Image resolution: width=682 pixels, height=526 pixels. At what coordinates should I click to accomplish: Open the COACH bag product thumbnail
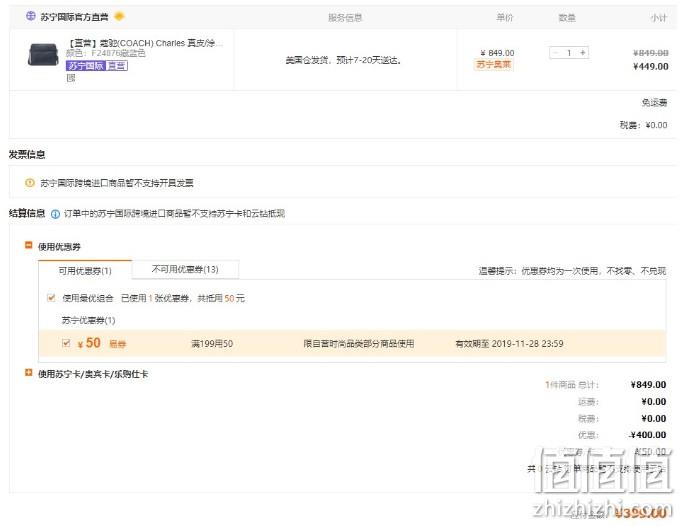pos(43,54)
